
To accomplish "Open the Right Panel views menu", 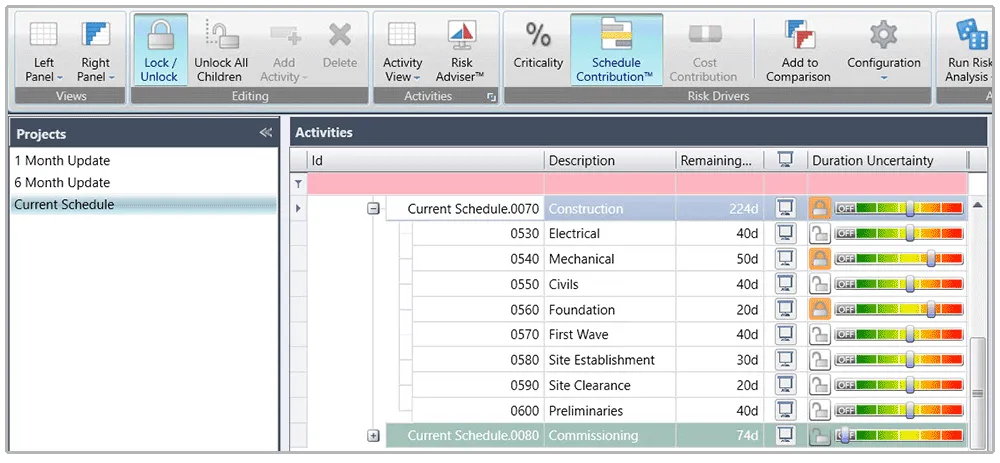I will tap(96, 52).
